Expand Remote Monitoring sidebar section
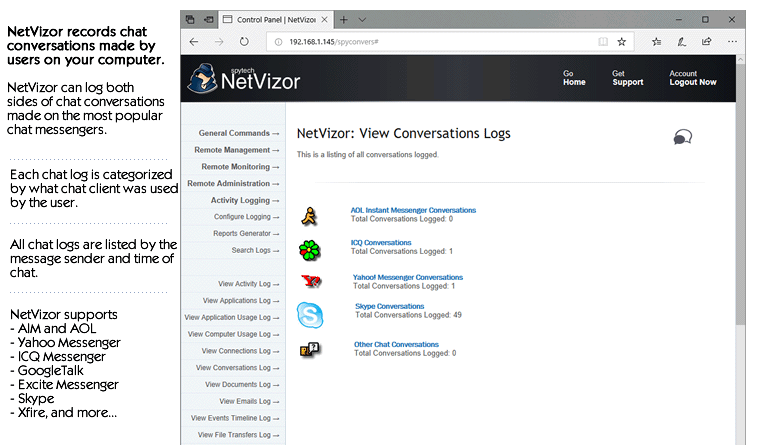This screenshot has width=761, height=445. (x=240, y=166)
